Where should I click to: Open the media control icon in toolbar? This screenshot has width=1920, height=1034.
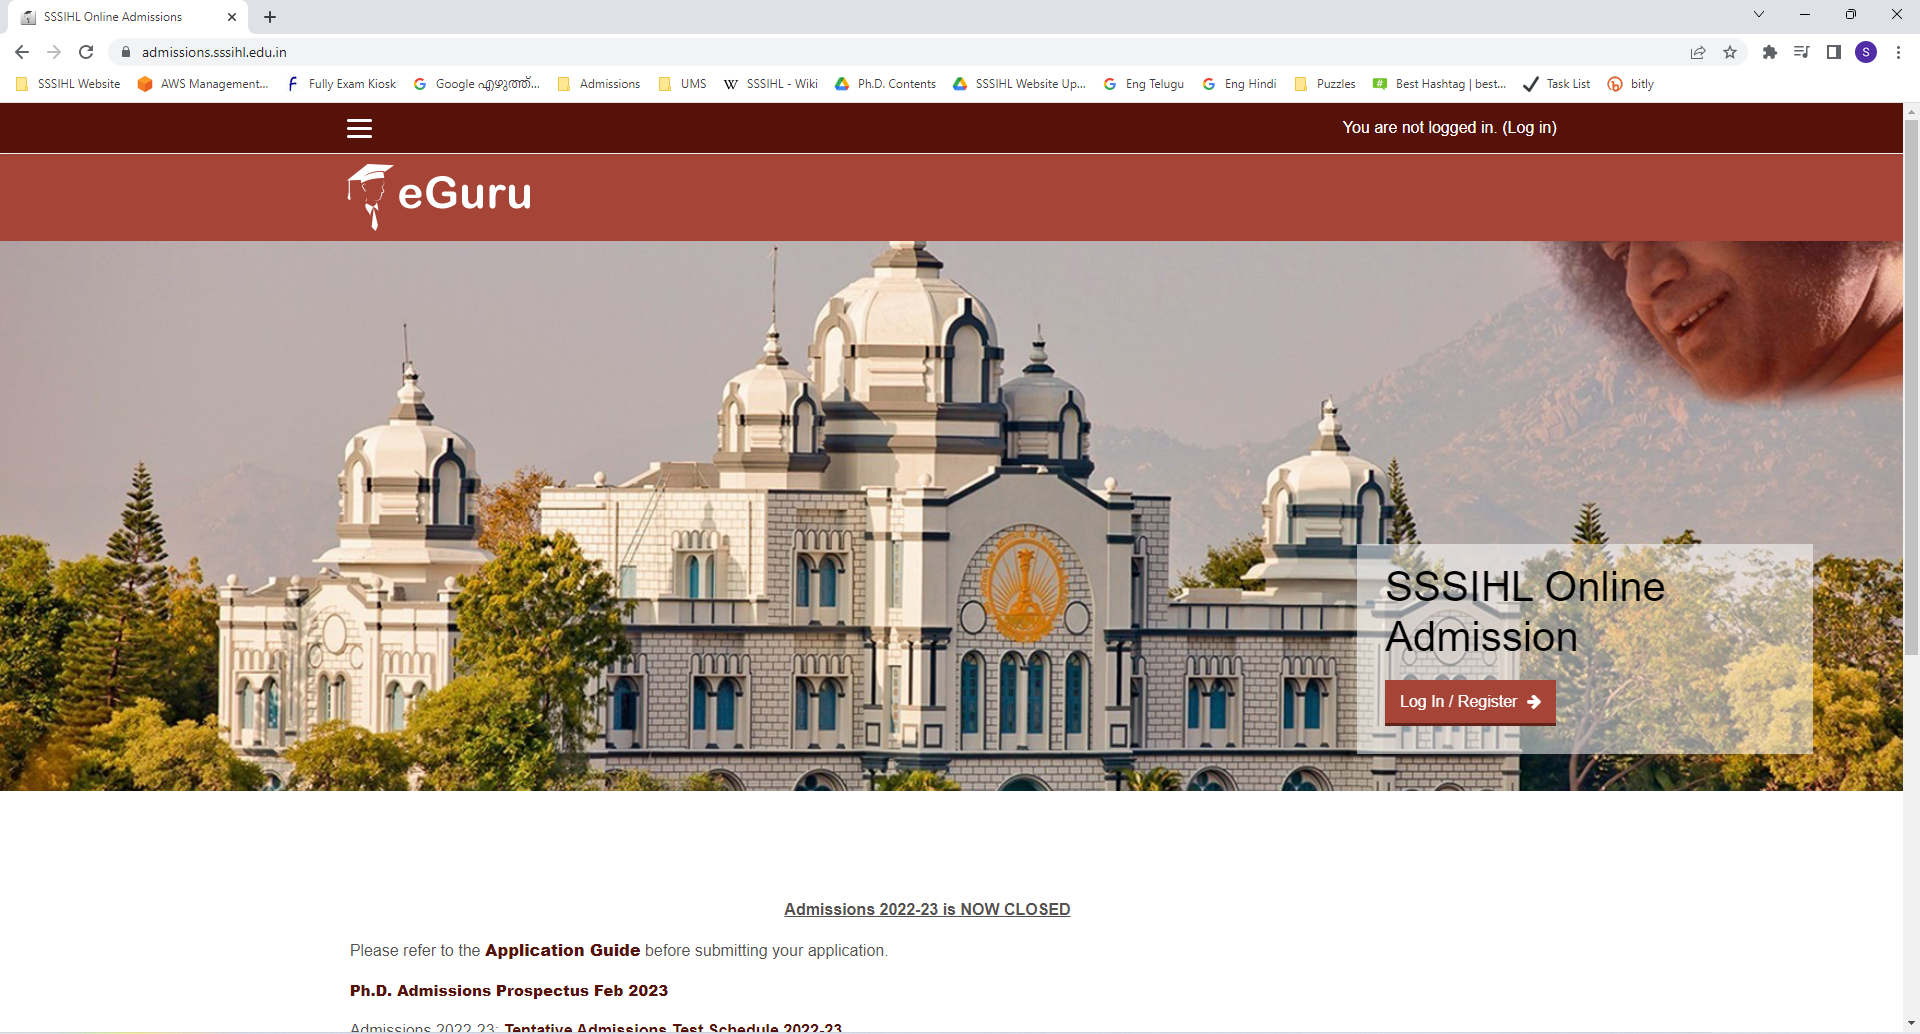coord(1802,52)
